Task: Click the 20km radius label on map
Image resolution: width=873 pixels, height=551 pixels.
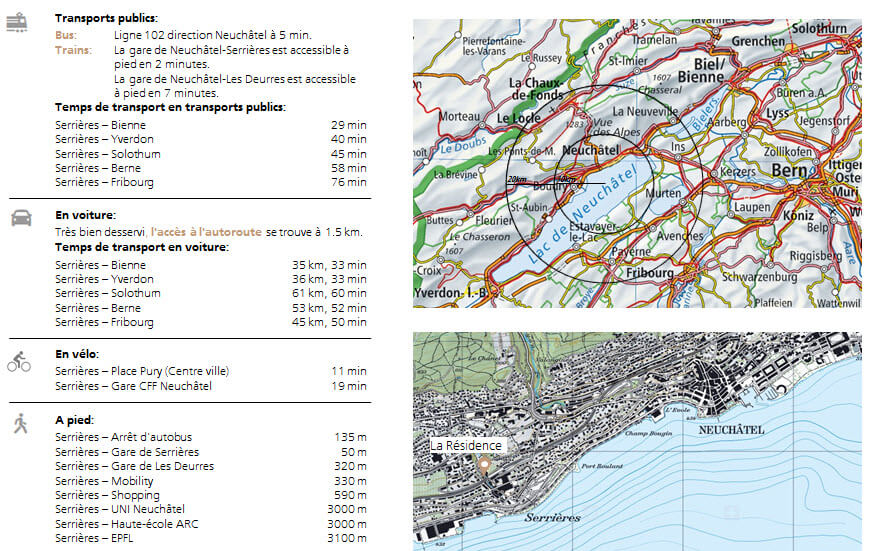Action: pyautogui.click(x=517, y=179)
